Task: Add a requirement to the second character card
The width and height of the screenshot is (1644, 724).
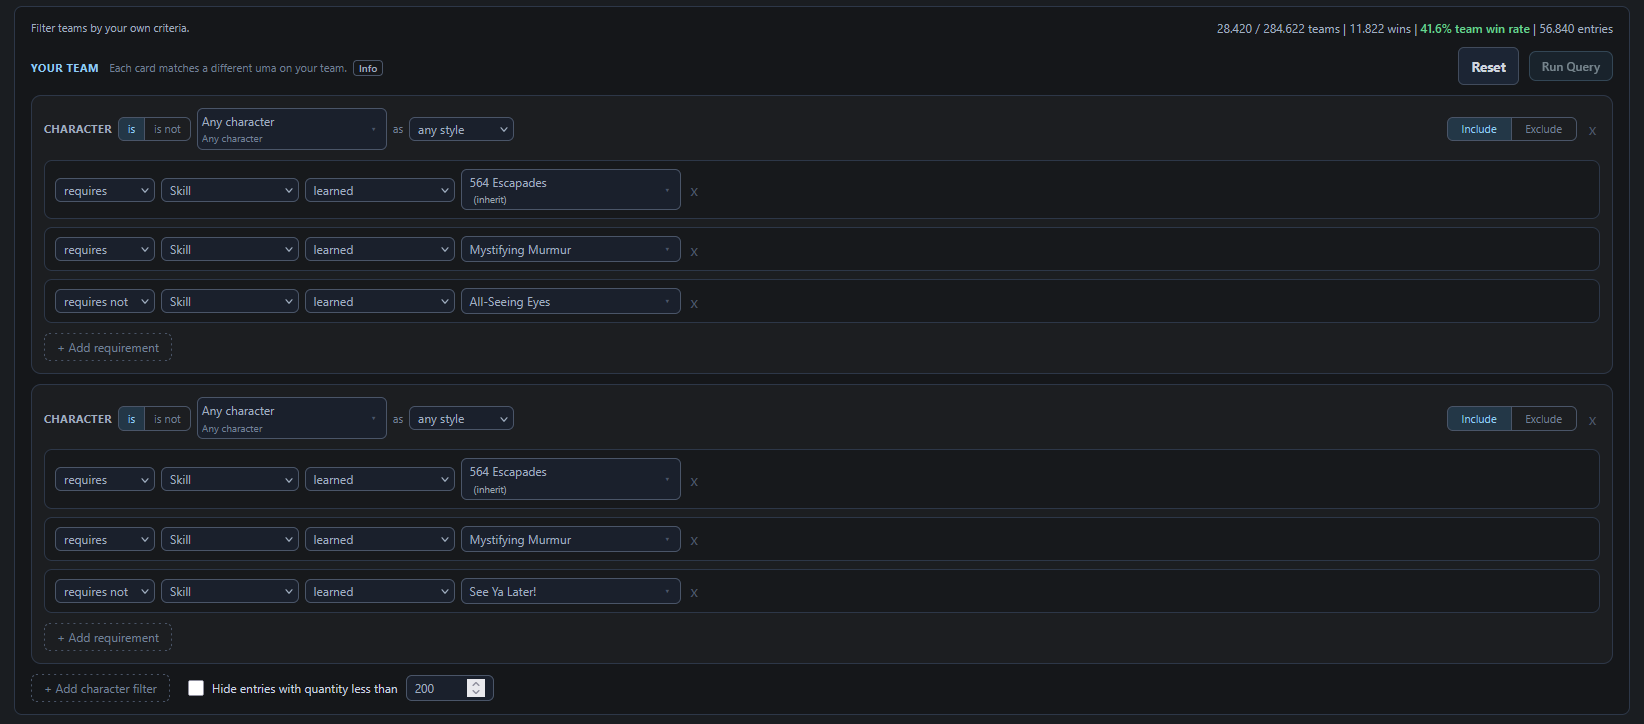Action: point(108,637)
